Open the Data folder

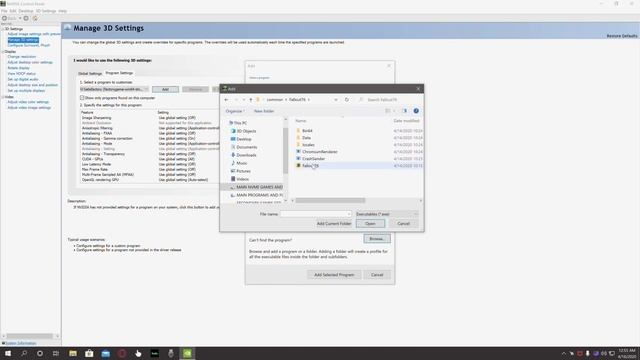(306, 138)
